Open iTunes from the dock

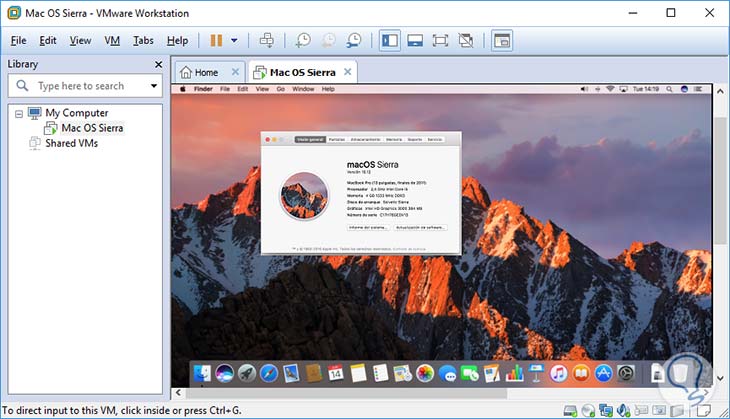point(559,373)
